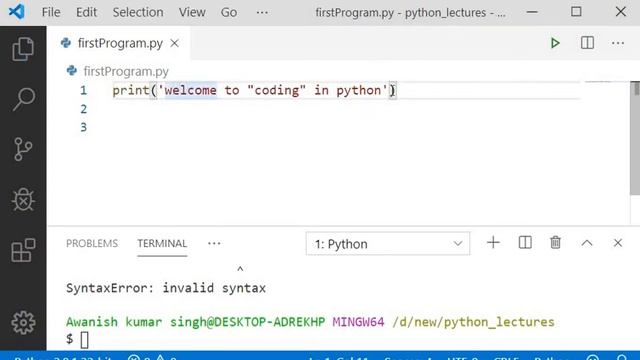Minimize the VS Code window

(x=532, y=12)
